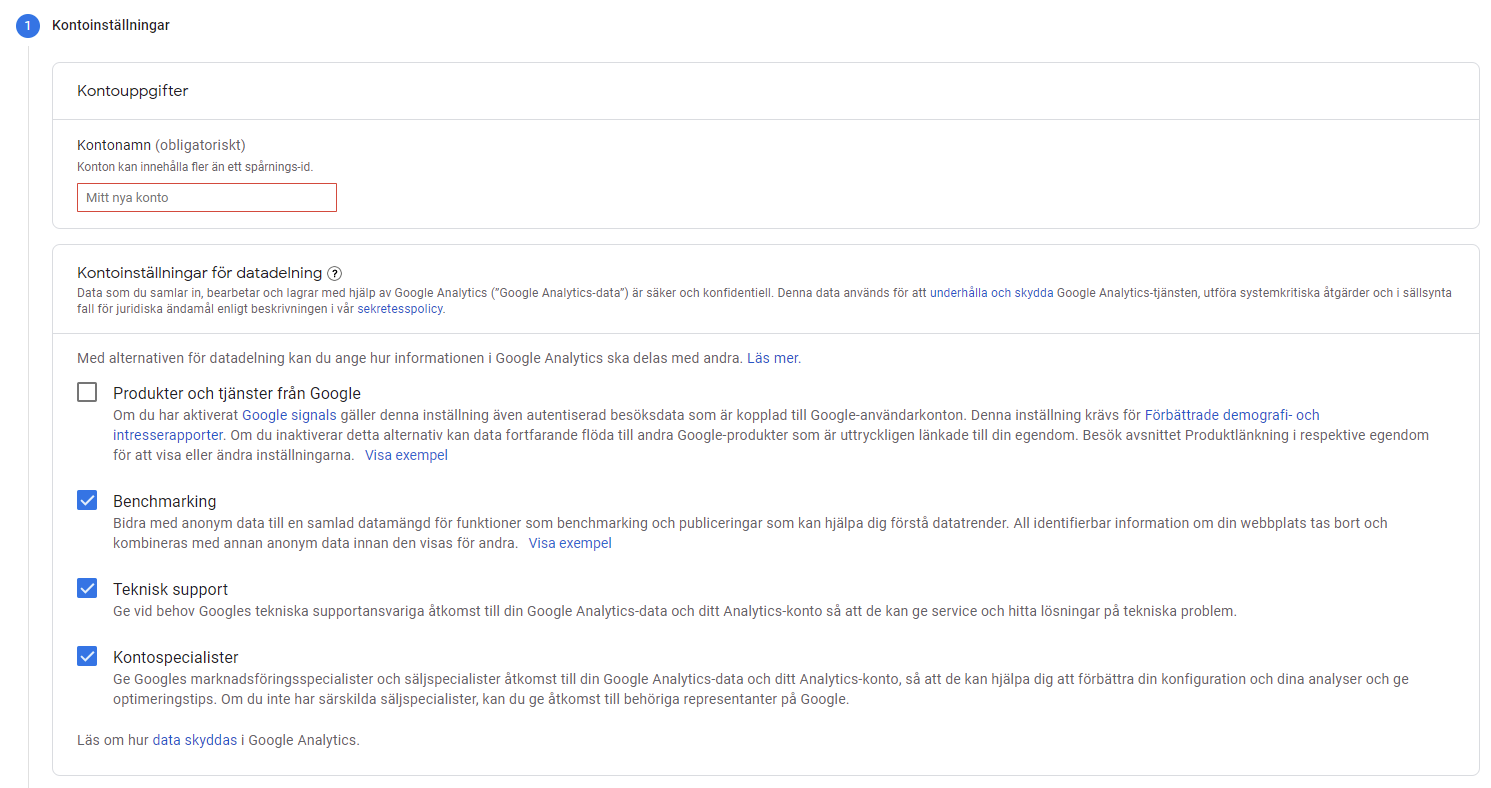Viewport: 1491px width, 788px height.
Task: Uncheck the Benchmarking checkbox
Action: point(87,500)
